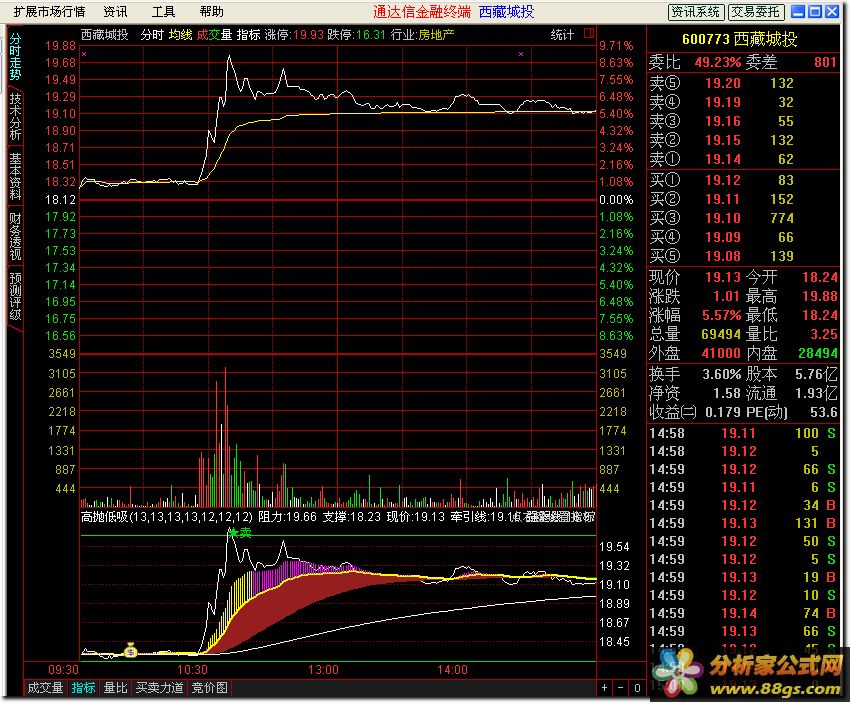Click the 14:59 trade at 19.14 volume 74
Viewport: 852px width, 704px height.
click(x=743, y=613)
